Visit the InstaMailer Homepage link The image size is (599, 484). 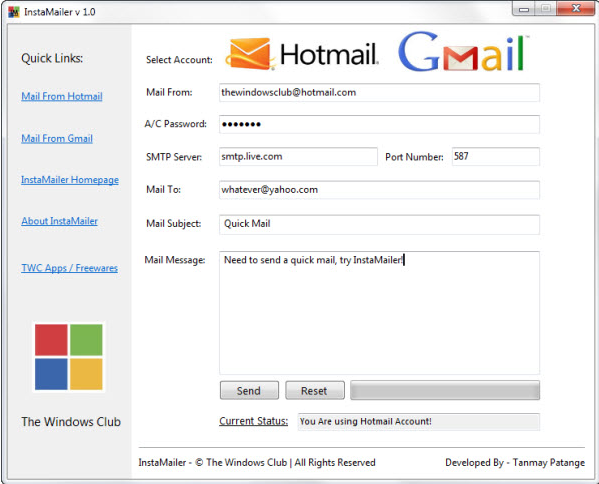70,180
